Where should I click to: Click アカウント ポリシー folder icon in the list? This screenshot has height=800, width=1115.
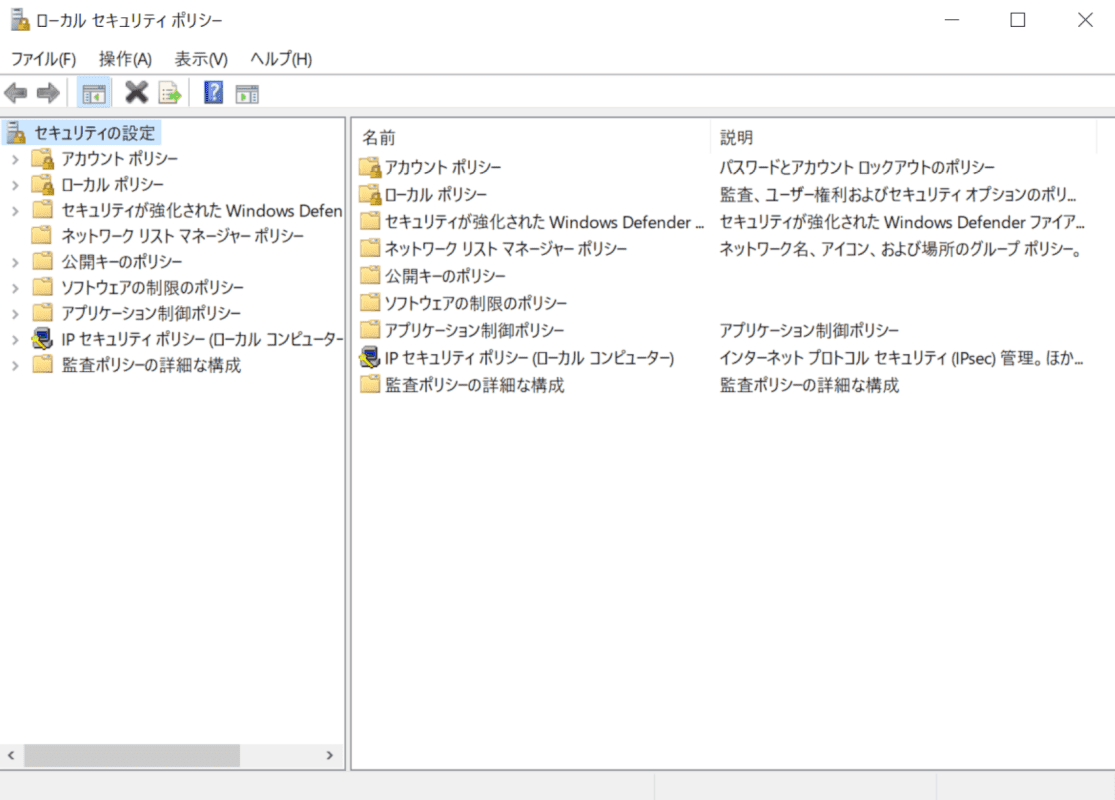370,167
